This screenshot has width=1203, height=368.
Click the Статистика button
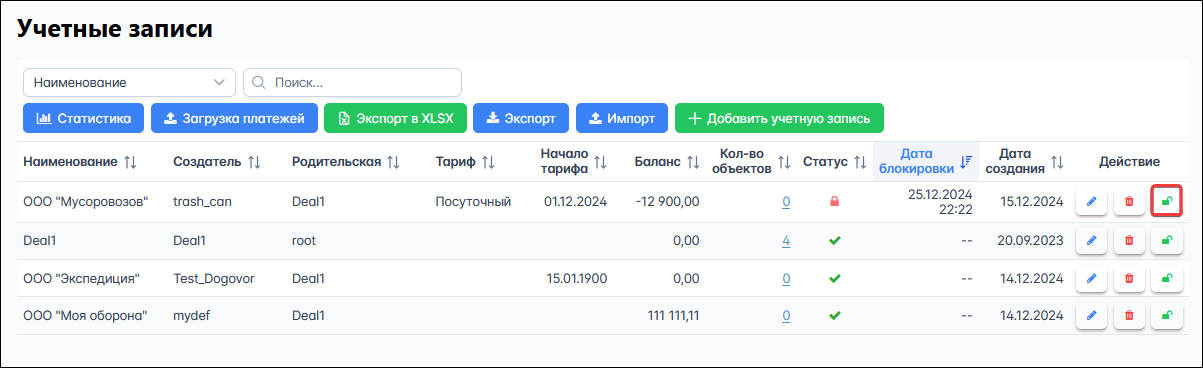pos(84,118)
